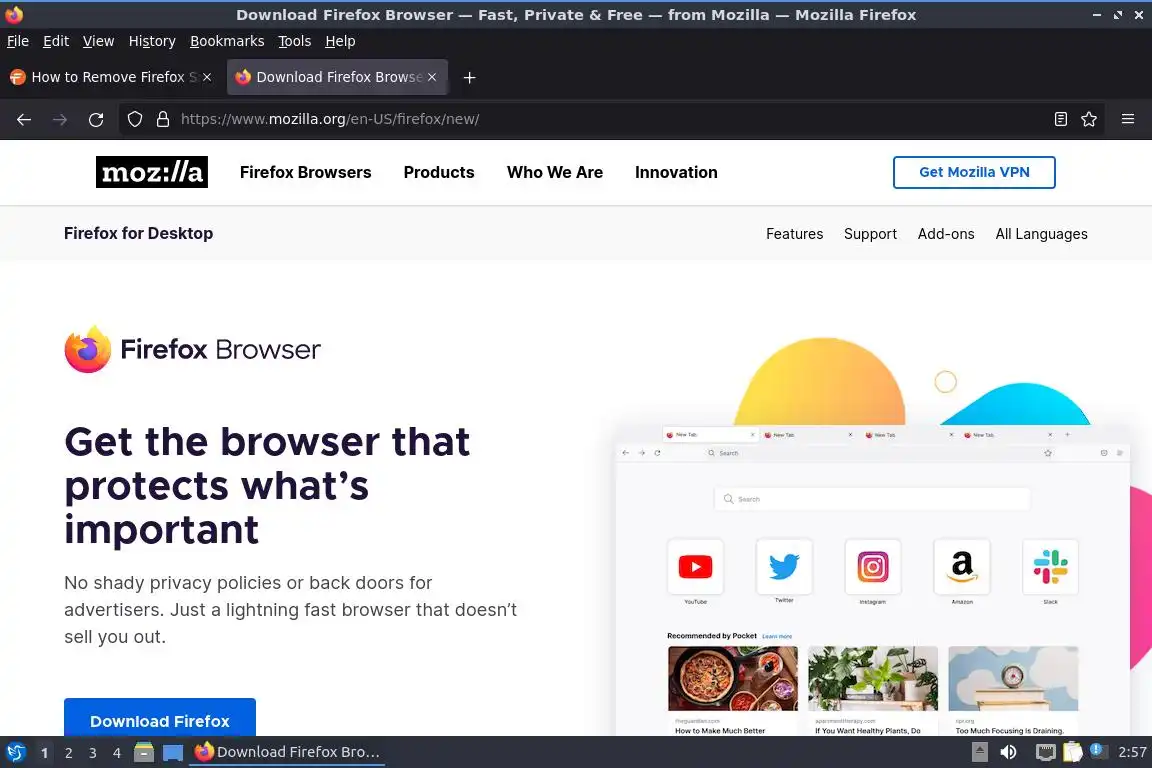Toggle Reader View icon in address bar
Image resolution: width=1152 pixels, height=768 pixels.
(1060, 119)
